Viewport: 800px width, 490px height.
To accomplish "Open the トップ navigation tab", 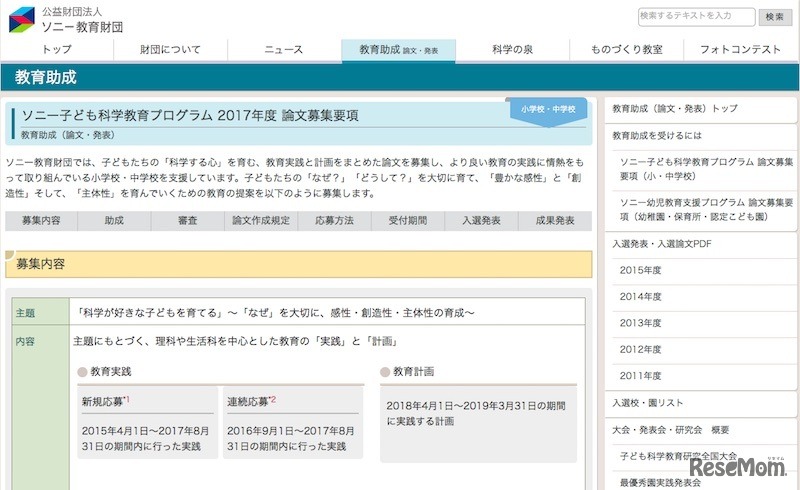I will (x=57, y=50).
